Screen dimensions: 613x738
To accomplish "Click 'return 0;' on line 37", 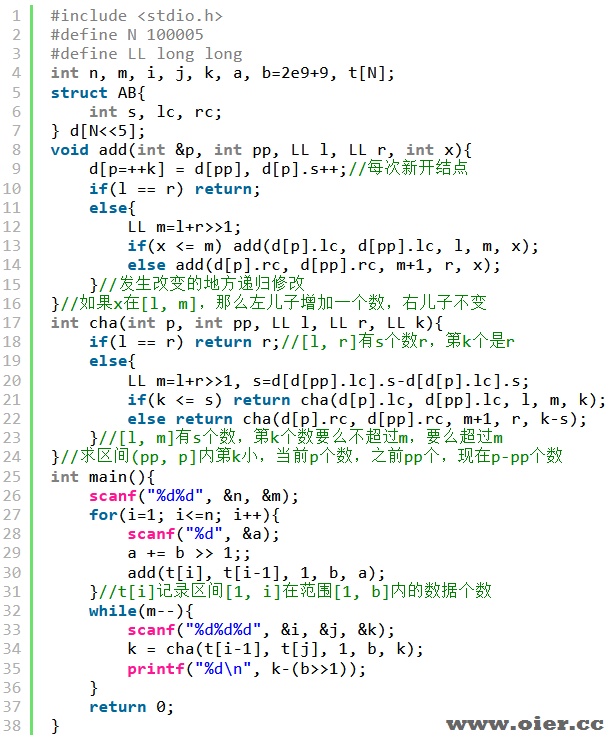I will tap(131, 706).
